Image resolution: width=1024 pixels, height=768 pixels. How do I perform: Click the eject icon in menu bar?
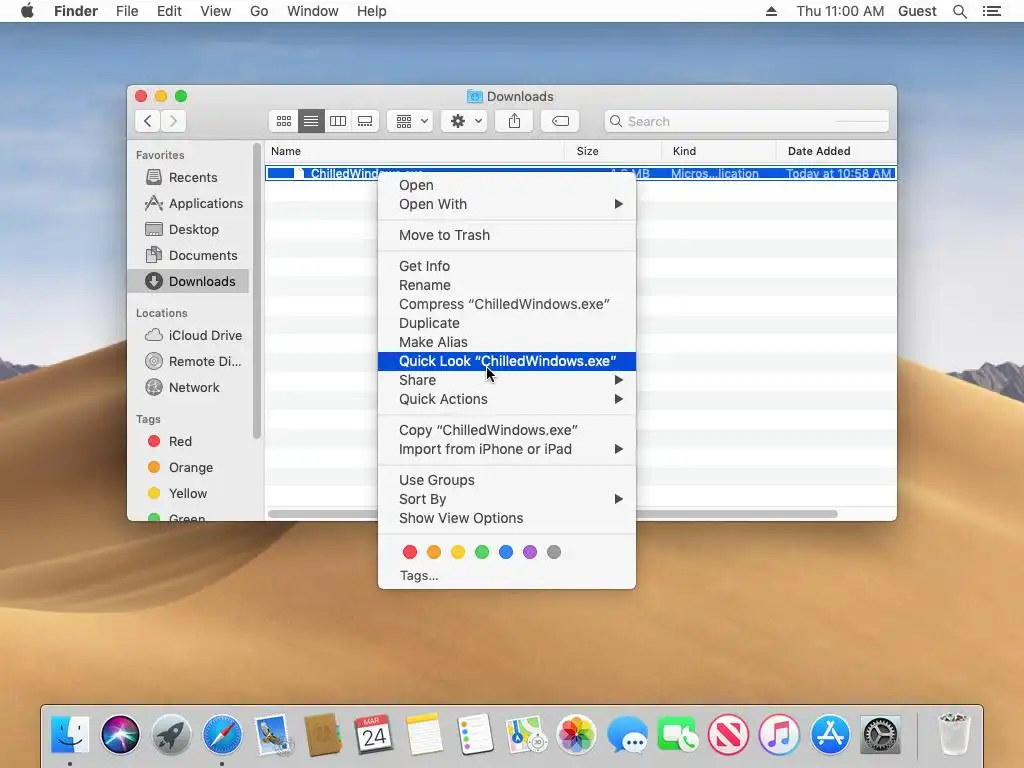tap(771, 11)
